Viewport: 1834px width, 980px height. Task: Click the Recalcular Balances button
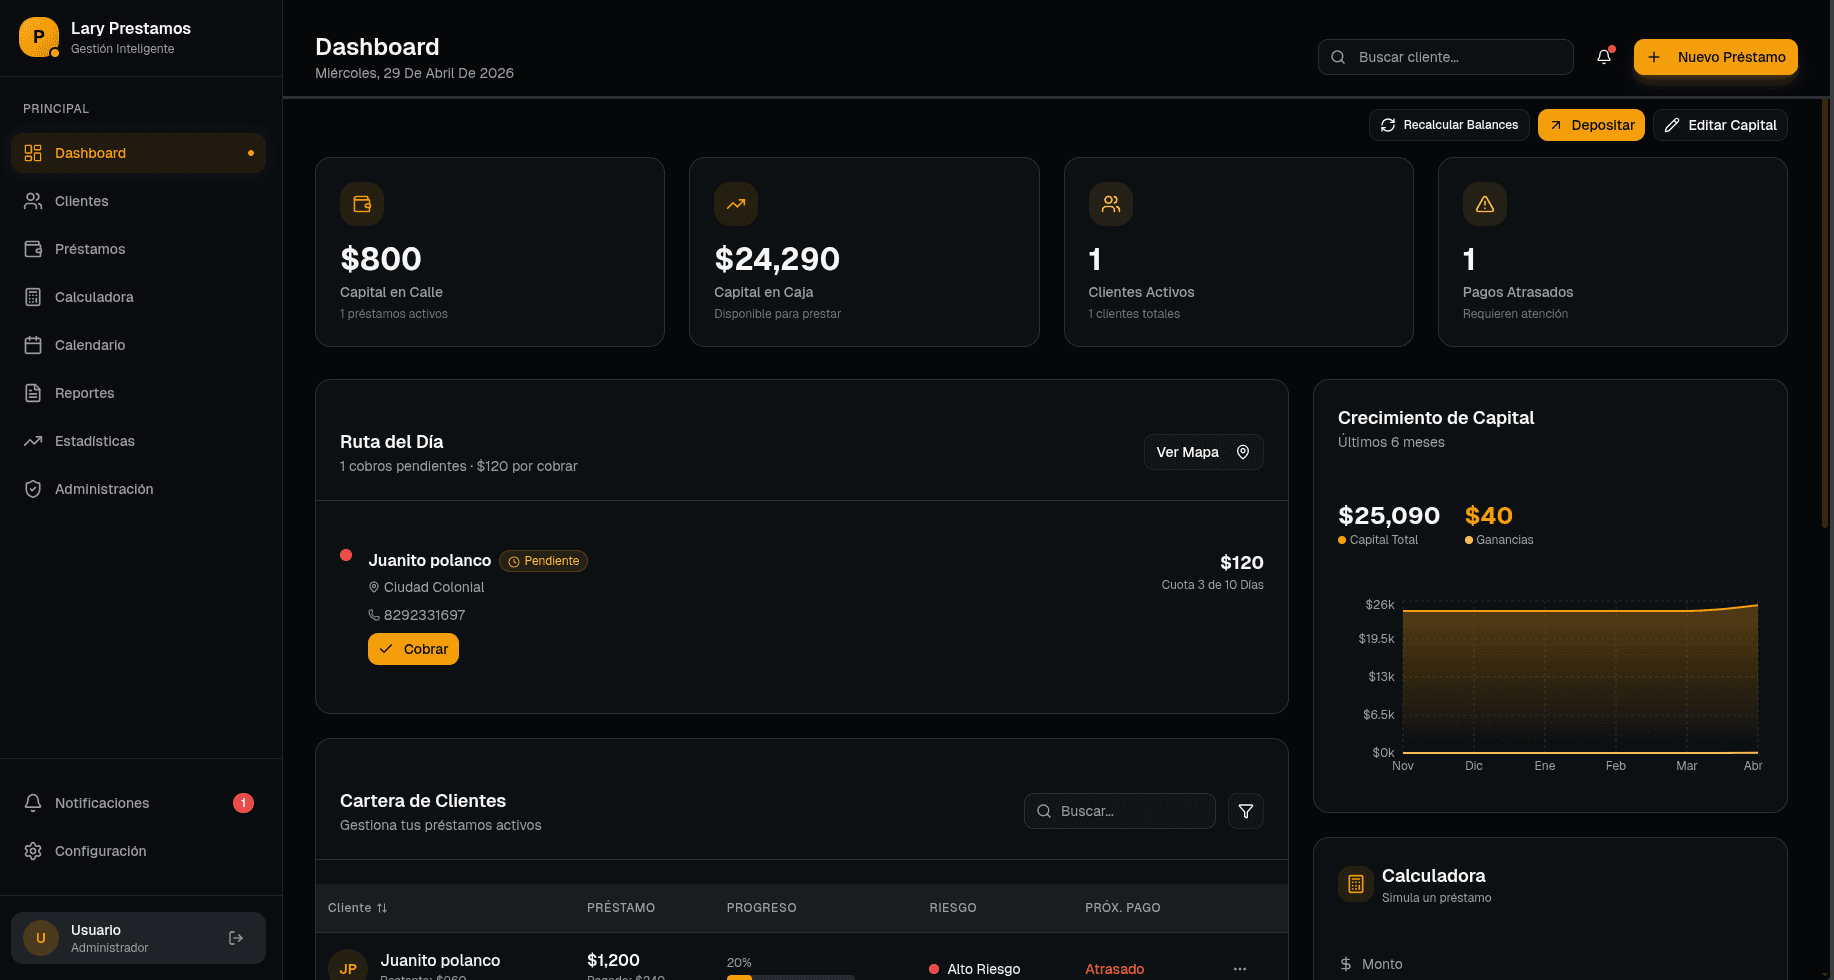(x=1448, y=125)
